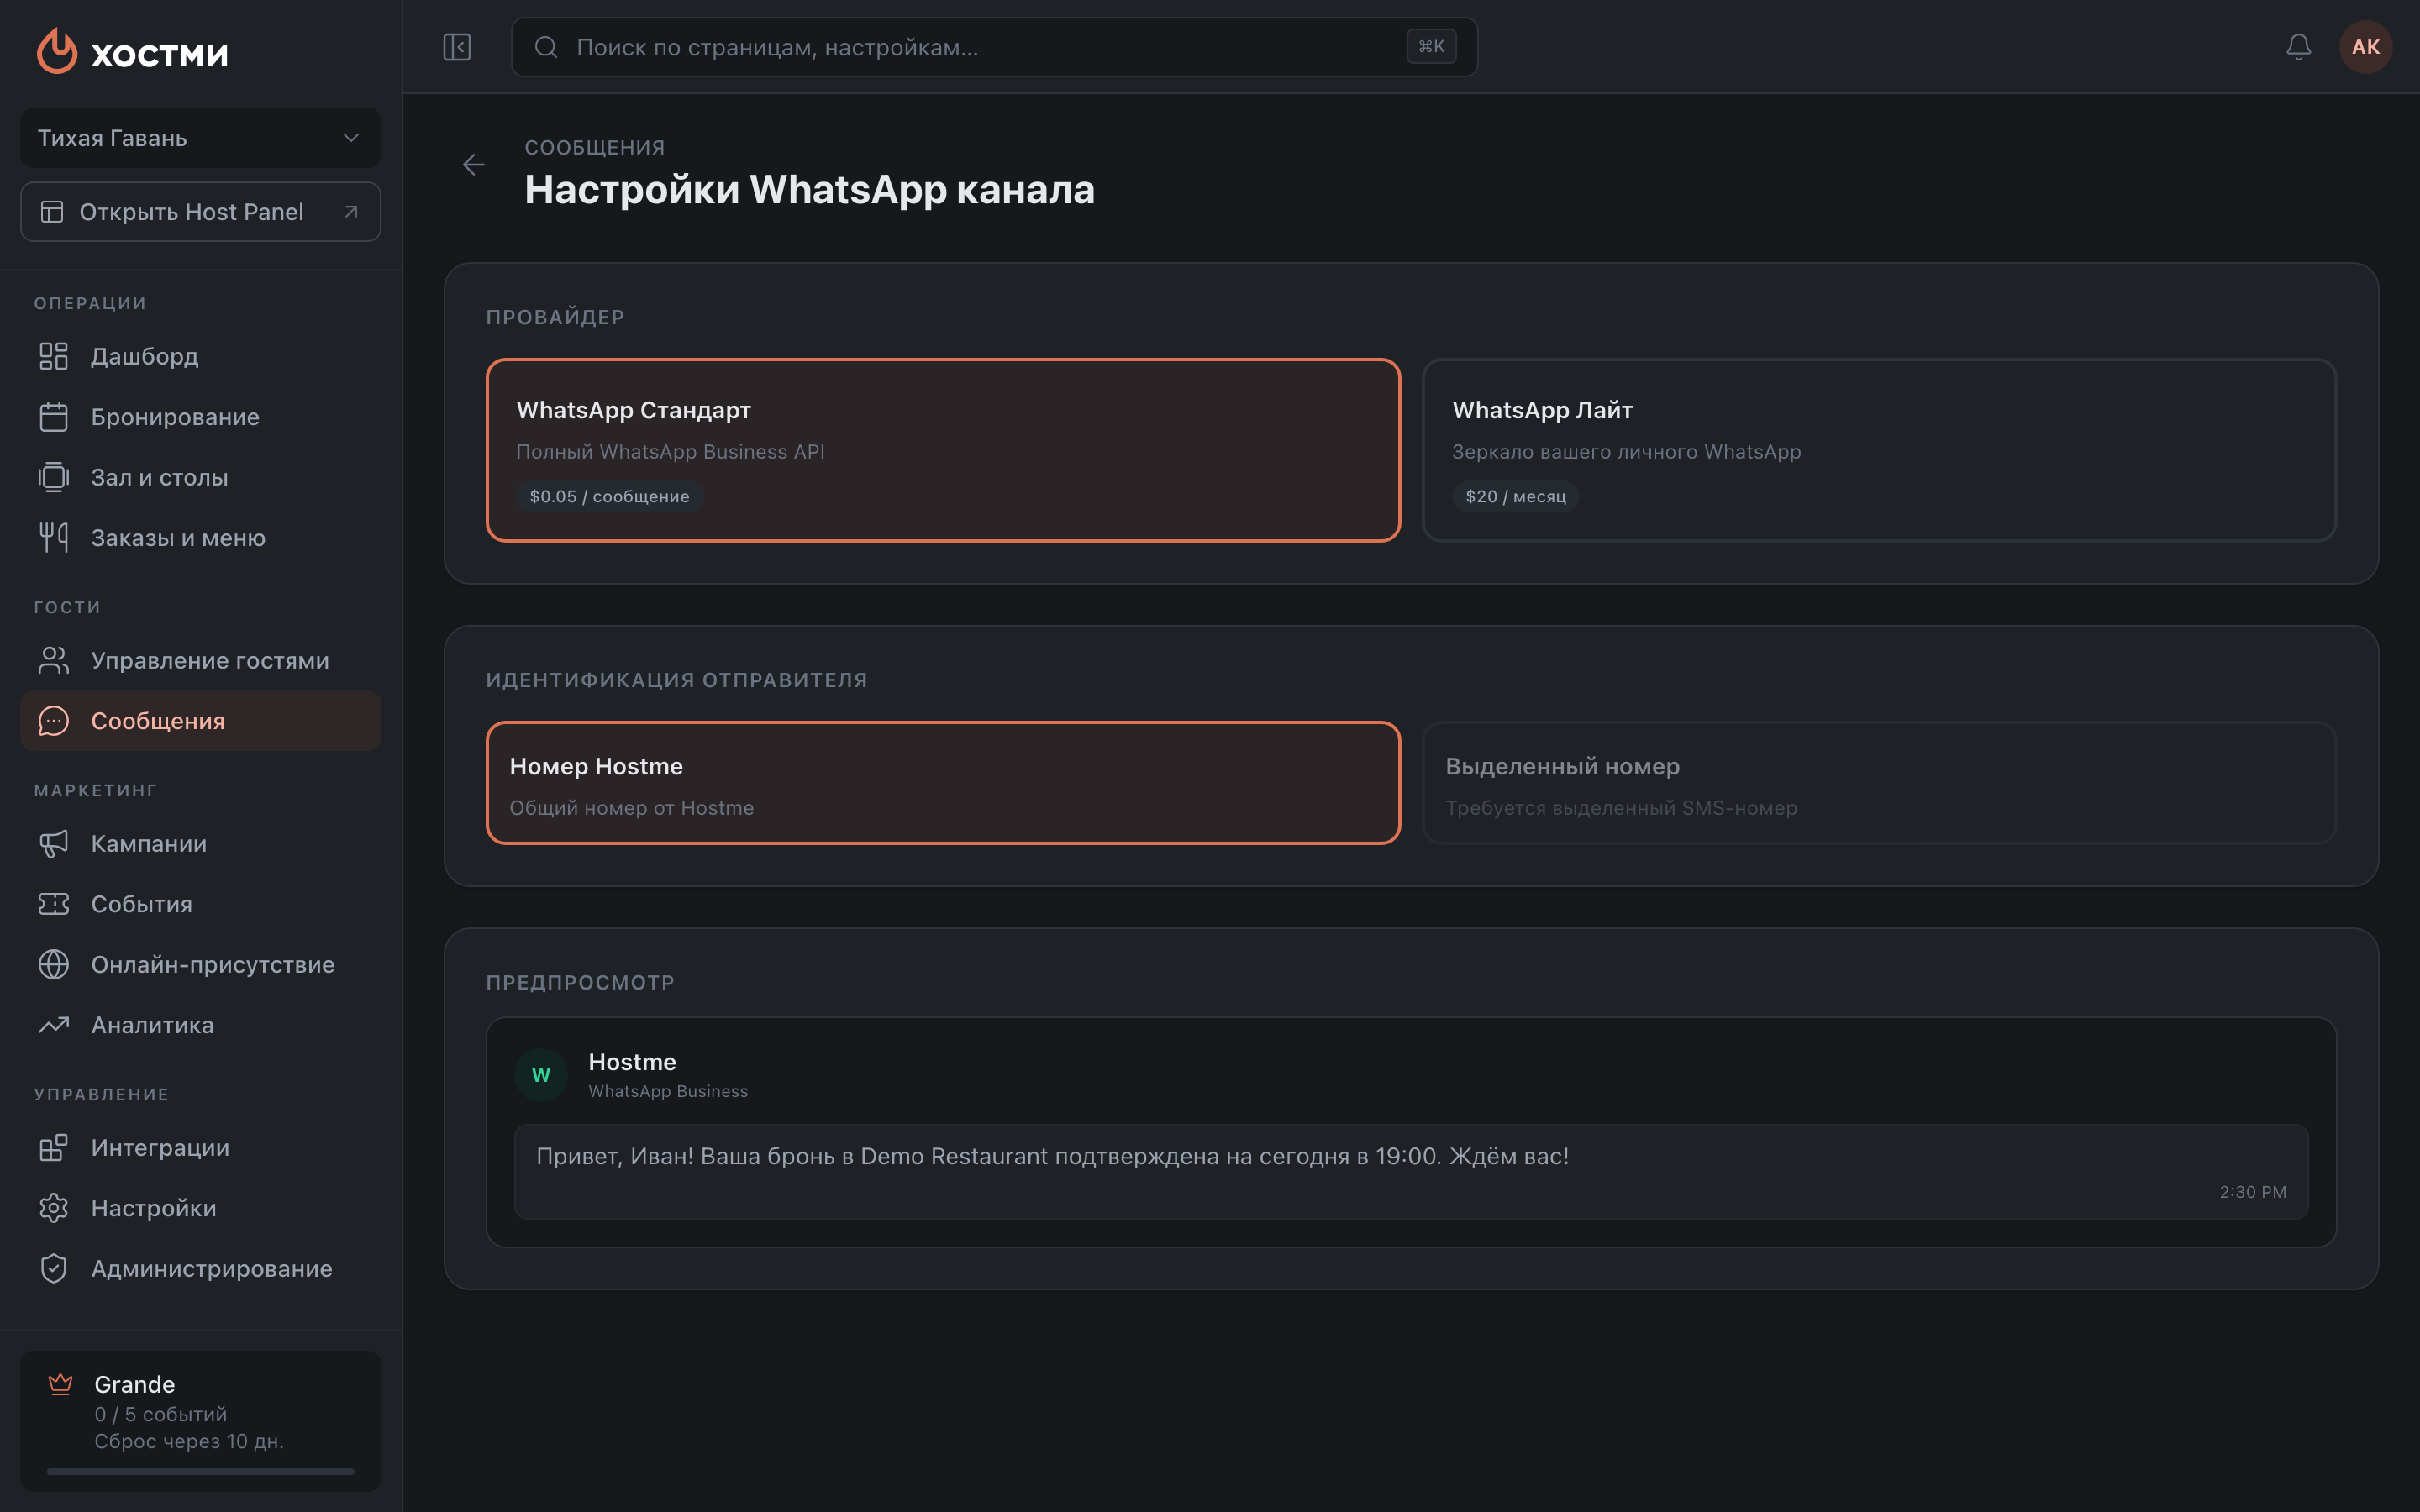This screenshot has width=2420, height=1512.
Task: Choose Выделенный номер sender option
Action: pos(1879,783)
